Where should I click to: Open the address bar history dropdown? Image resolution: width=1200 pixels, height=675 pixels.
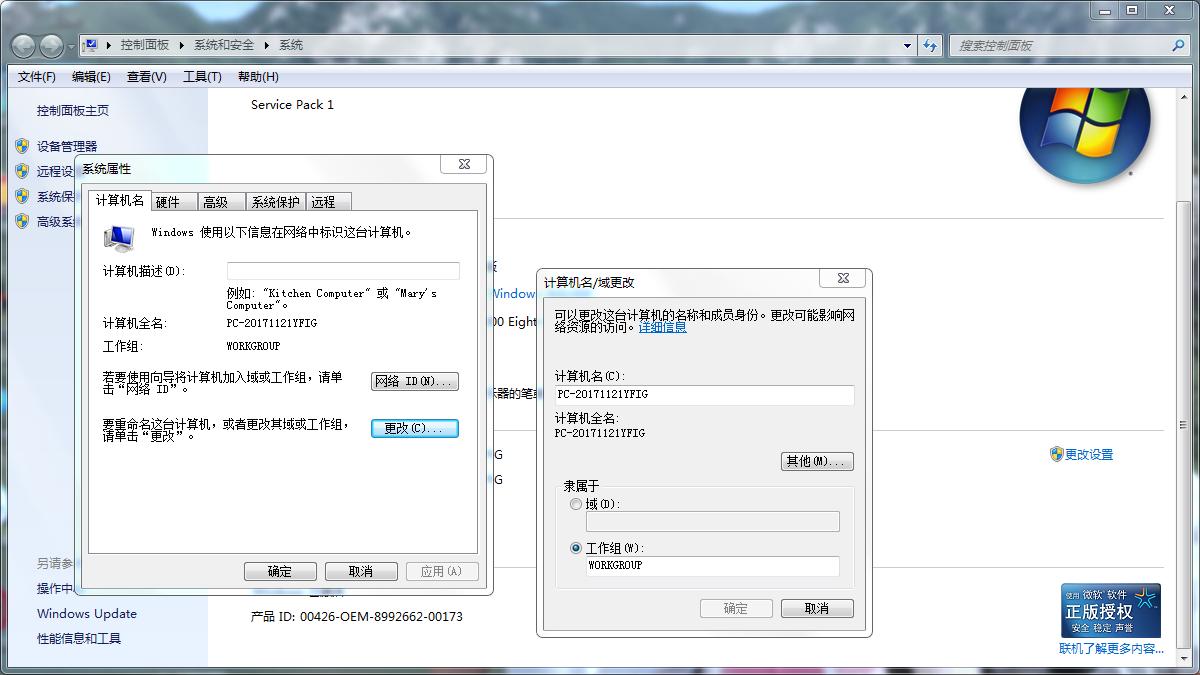[x=905, y=45]
